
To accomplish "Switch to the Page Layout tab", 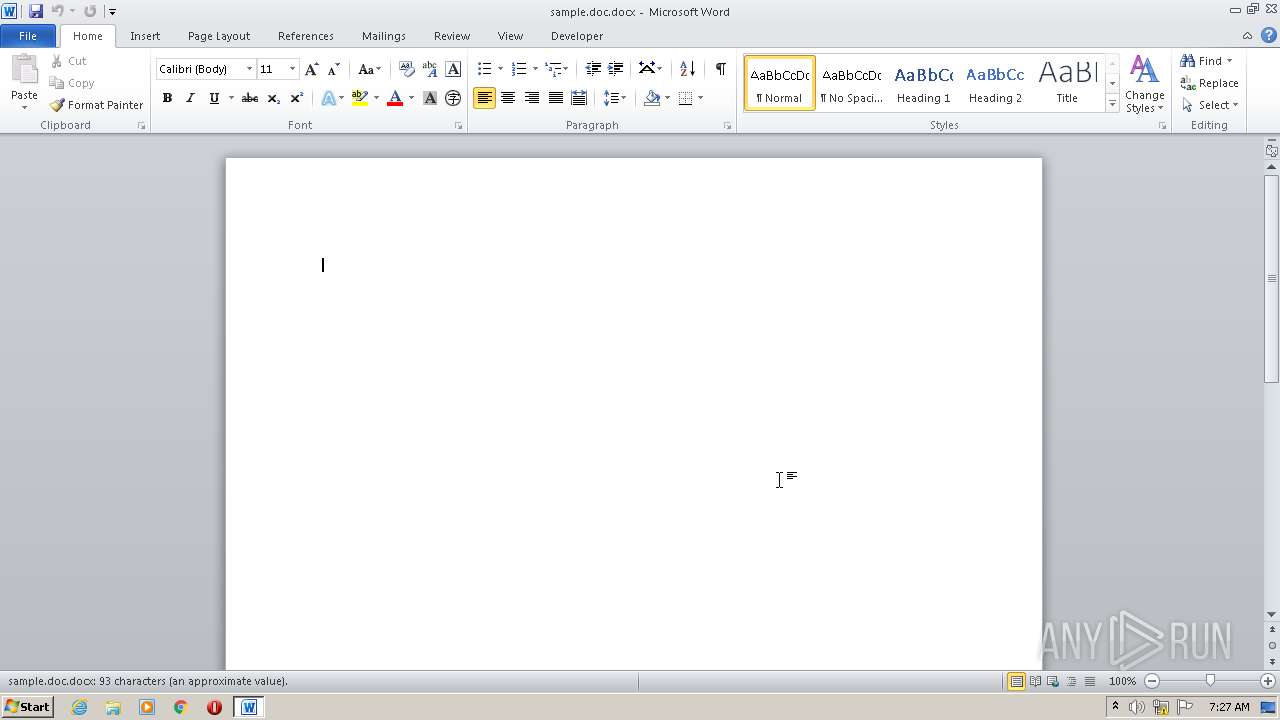I will 219,36.
